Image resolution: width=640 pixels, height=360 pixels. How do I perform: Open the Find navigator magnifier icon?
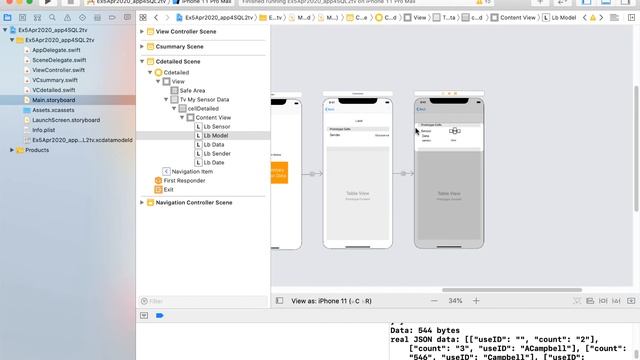52,18
